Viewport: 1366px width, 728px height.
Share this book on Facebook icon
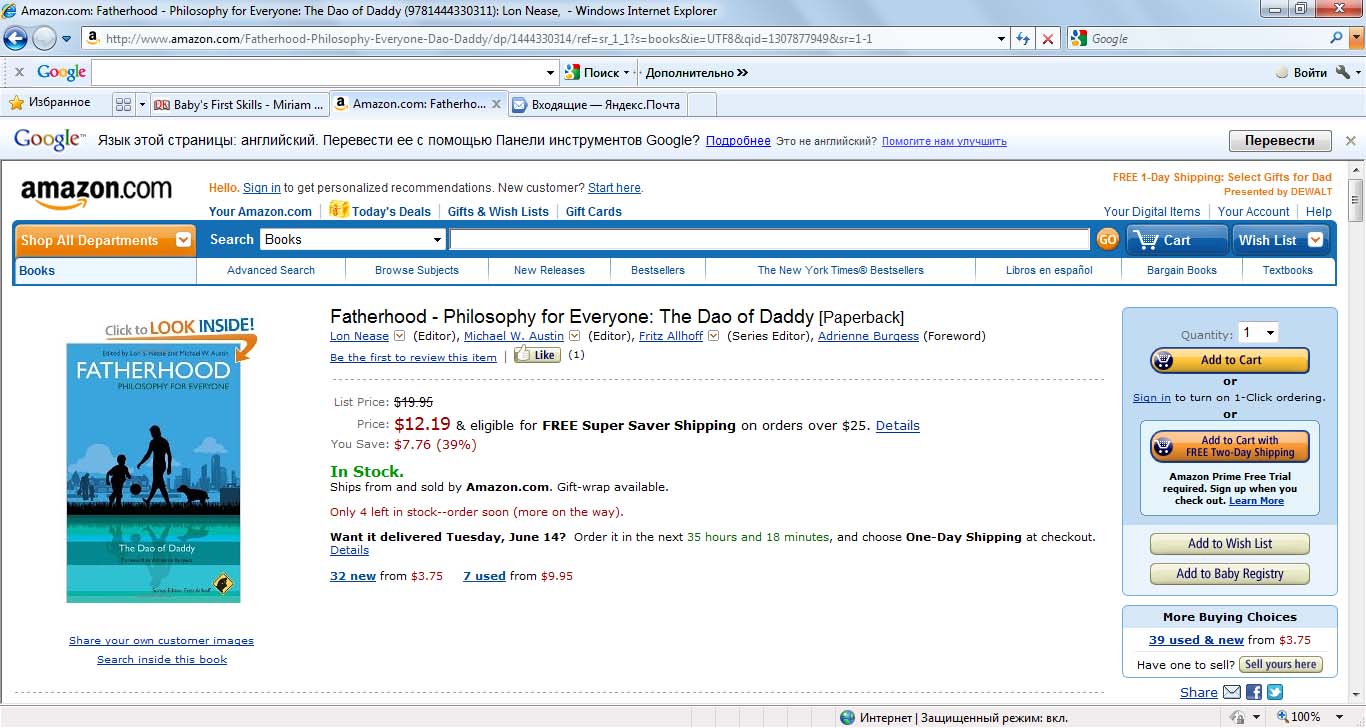[x=1254, y=692]
